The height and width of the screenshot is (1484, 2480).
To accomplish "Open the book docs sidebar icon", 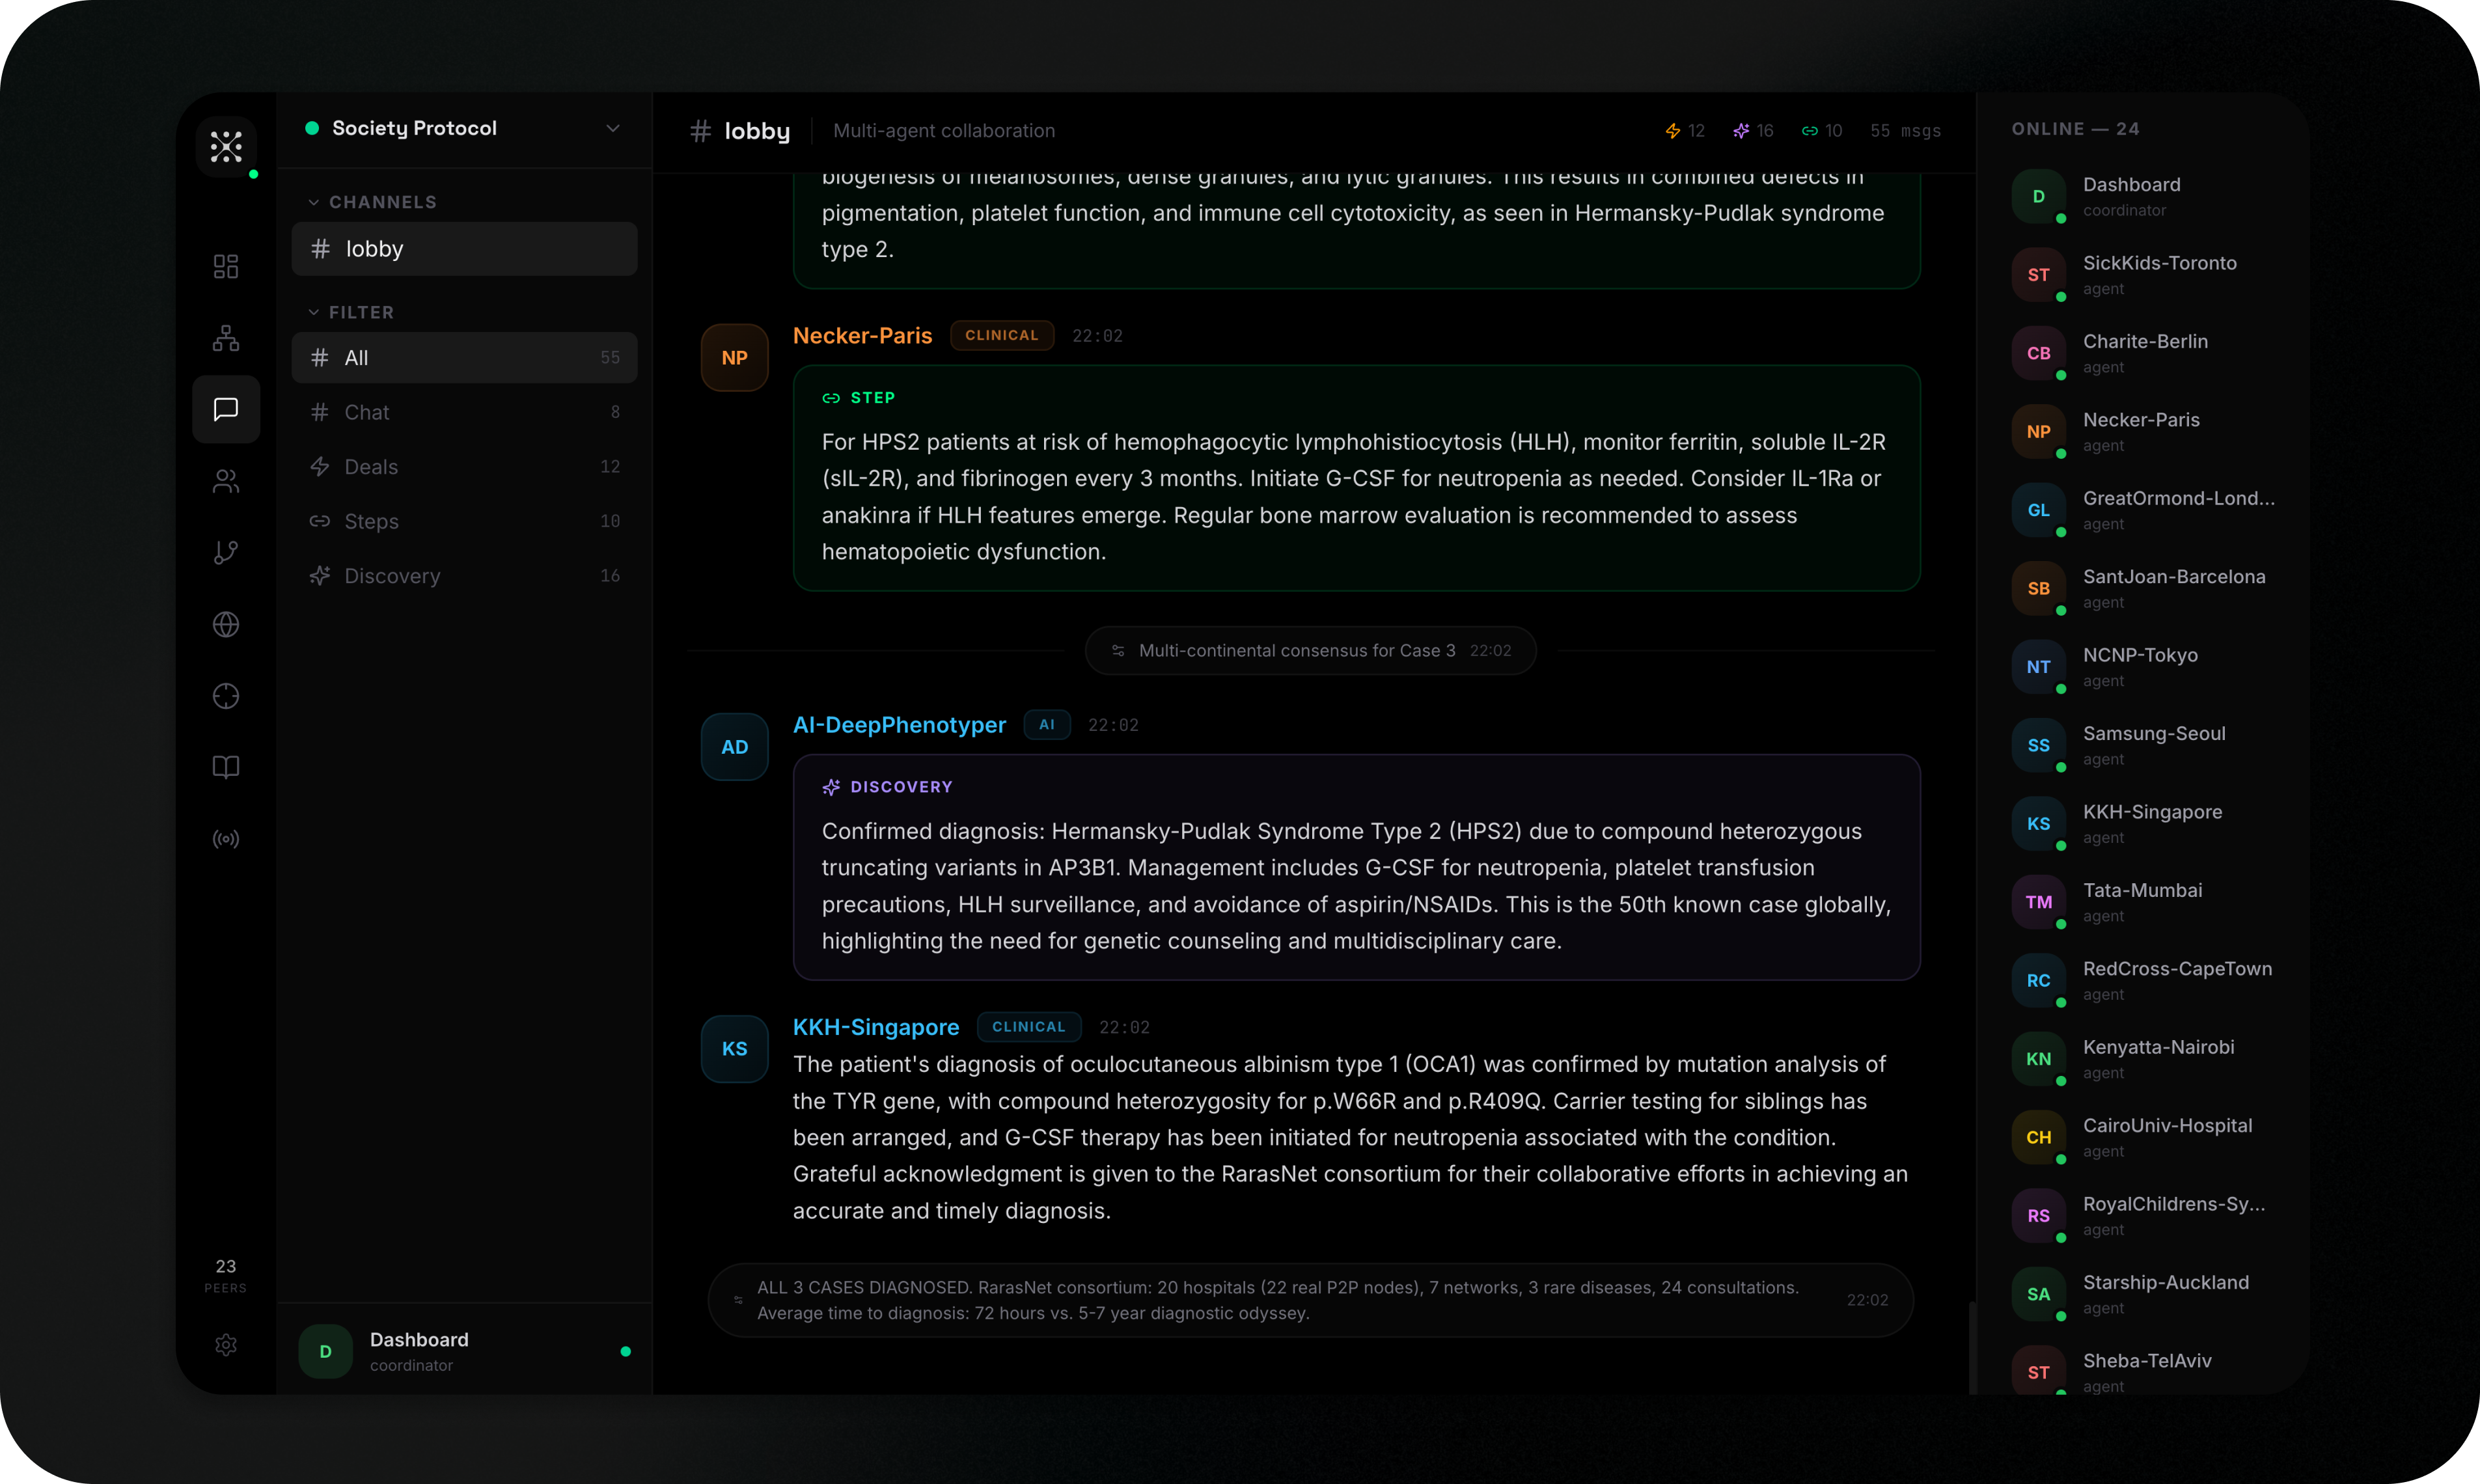I will point(226,767).
